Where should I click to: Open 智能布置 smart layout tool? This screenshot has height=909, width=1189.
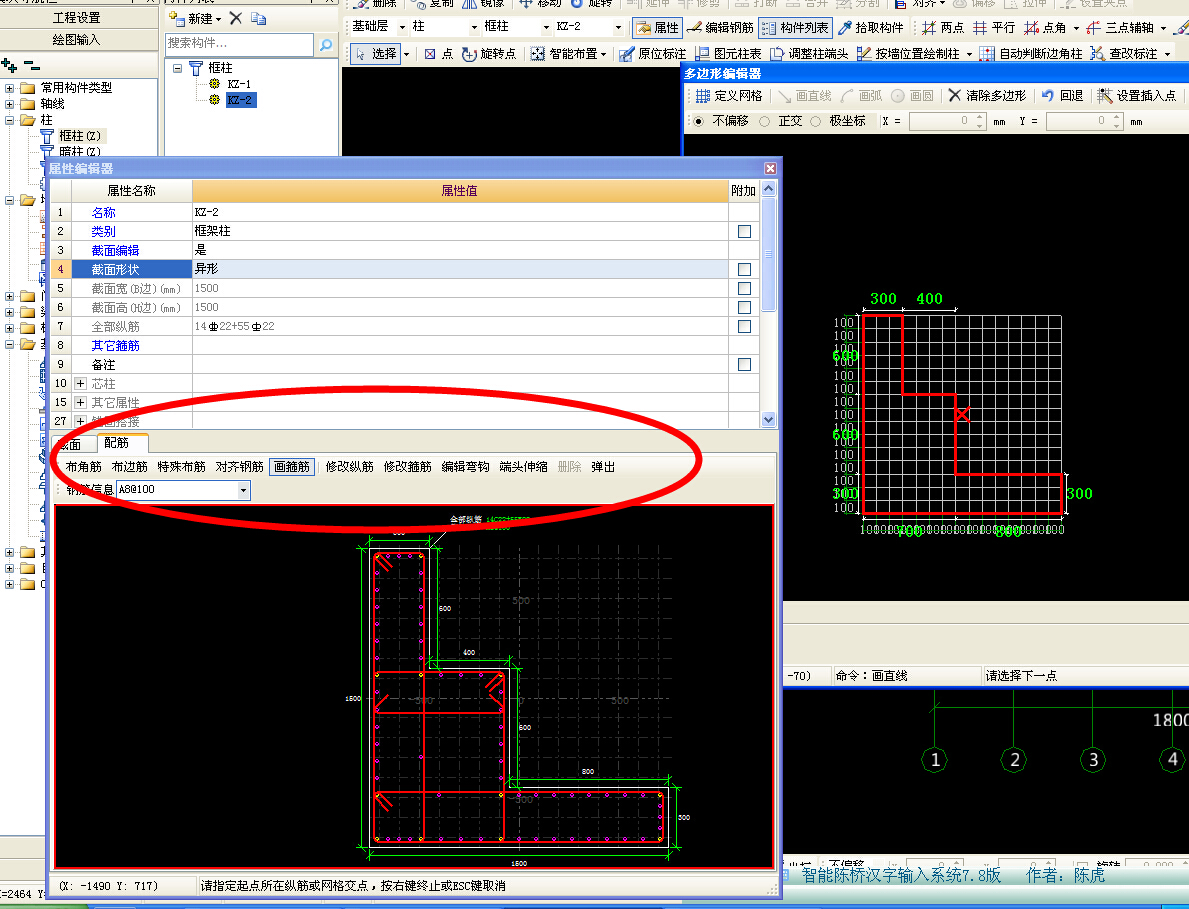point(564,54)
